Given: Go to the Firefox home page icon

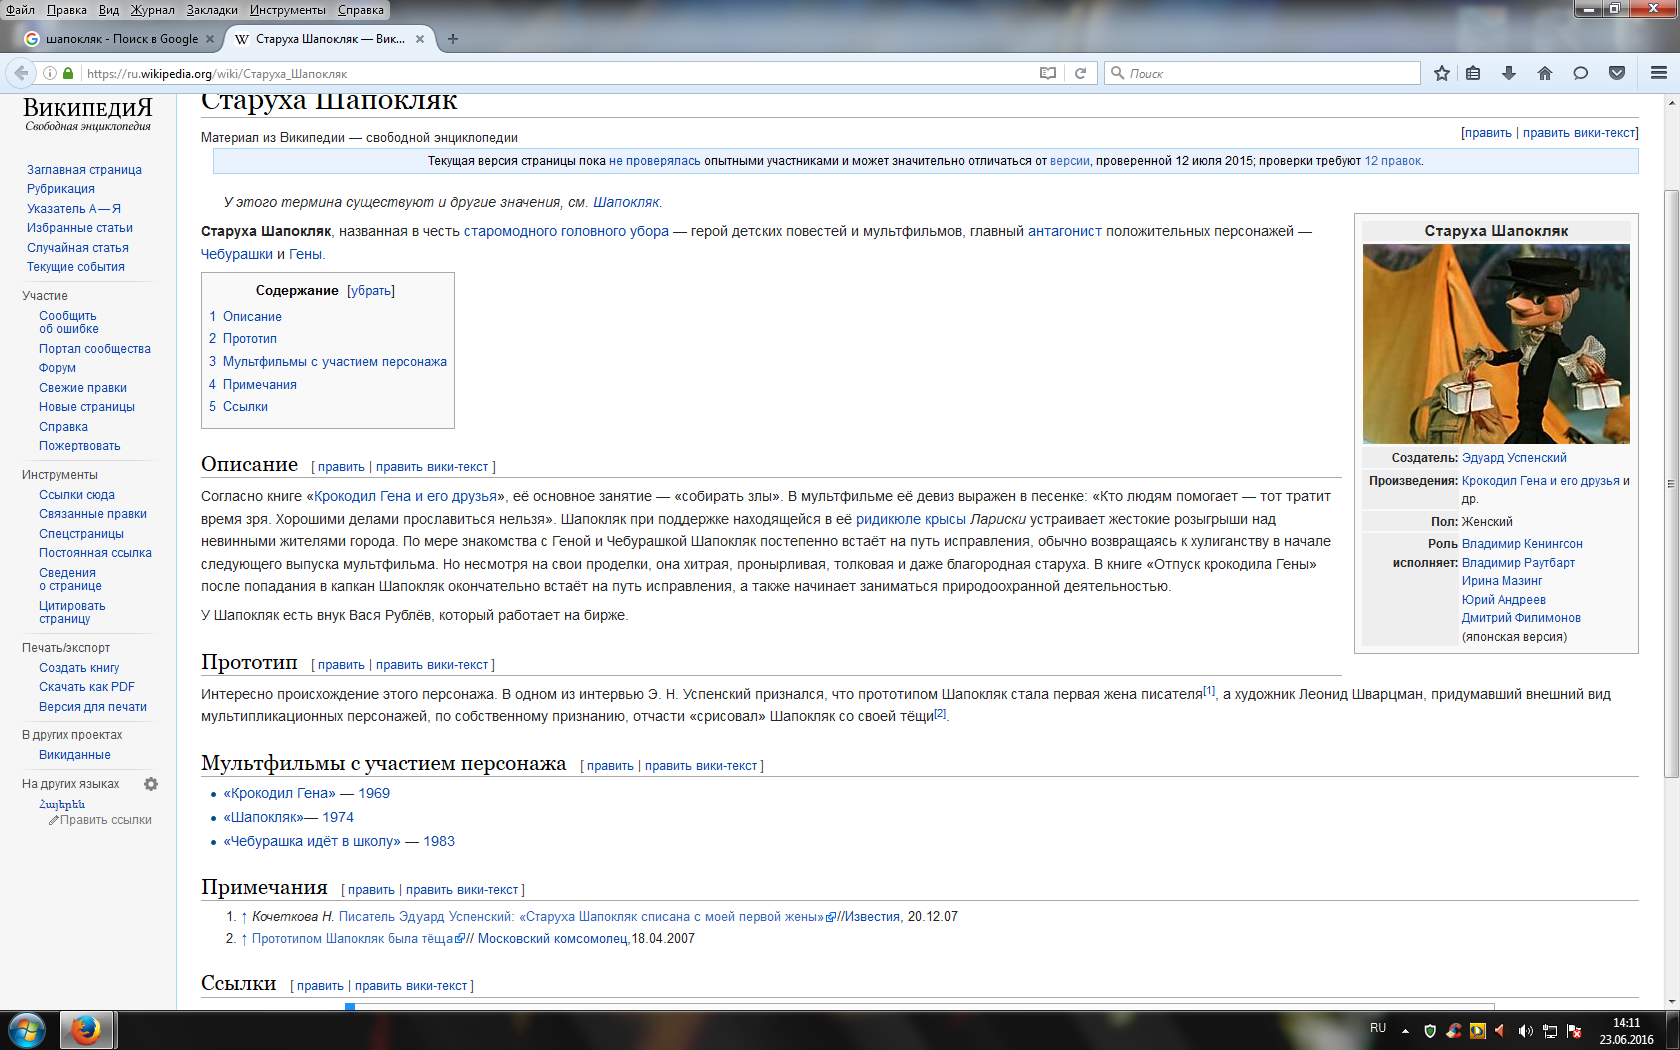Looking at the screenshot, I should (x=1544, y=73).
